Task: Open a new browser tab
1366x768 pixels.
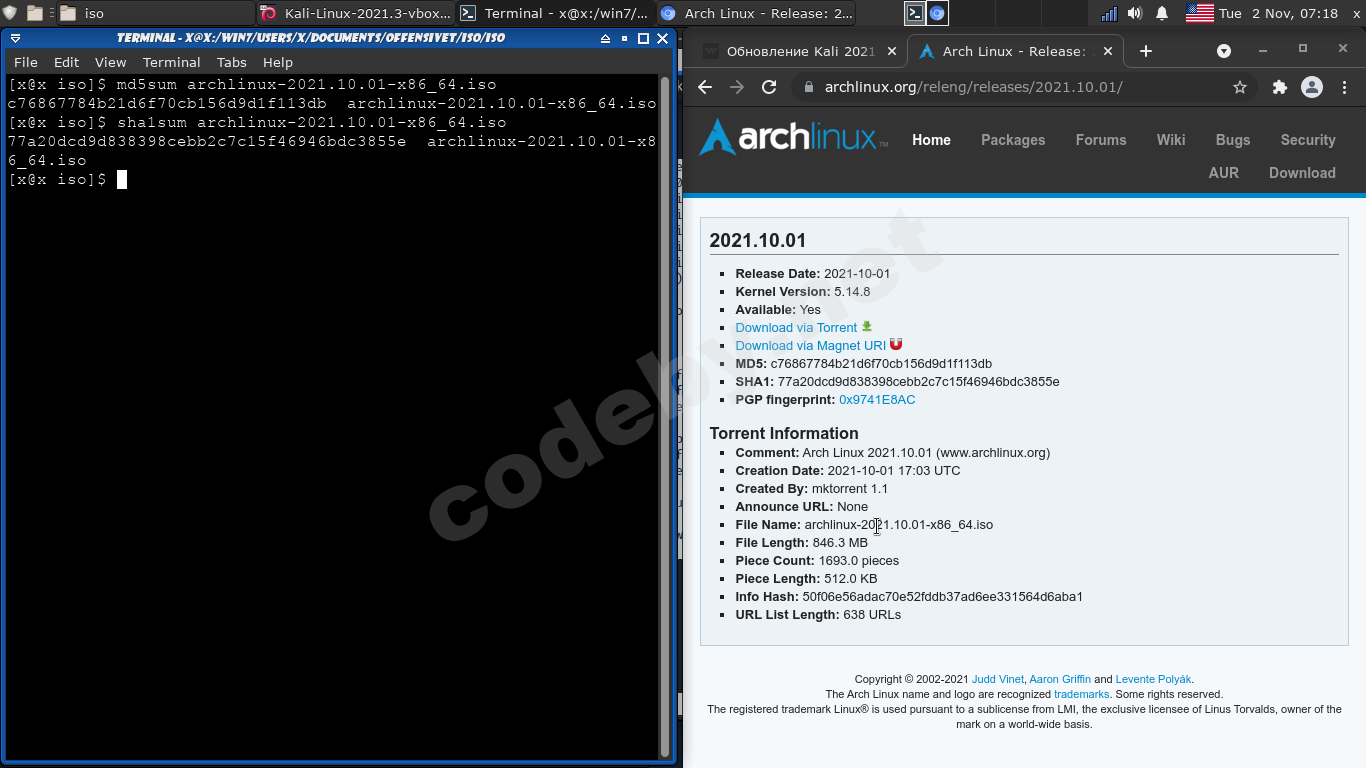Action: 1146,51
